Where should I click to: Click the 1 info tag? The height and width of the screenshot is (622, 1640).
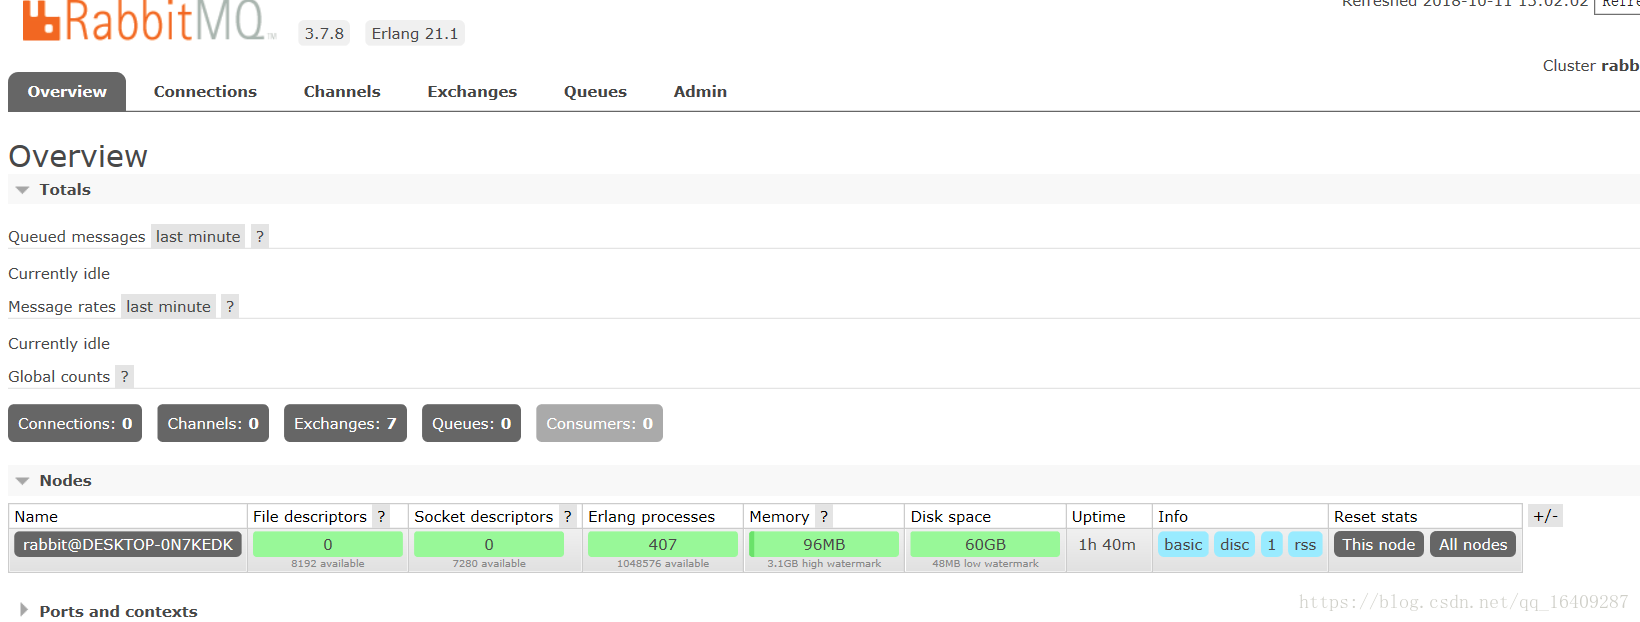1272,545
